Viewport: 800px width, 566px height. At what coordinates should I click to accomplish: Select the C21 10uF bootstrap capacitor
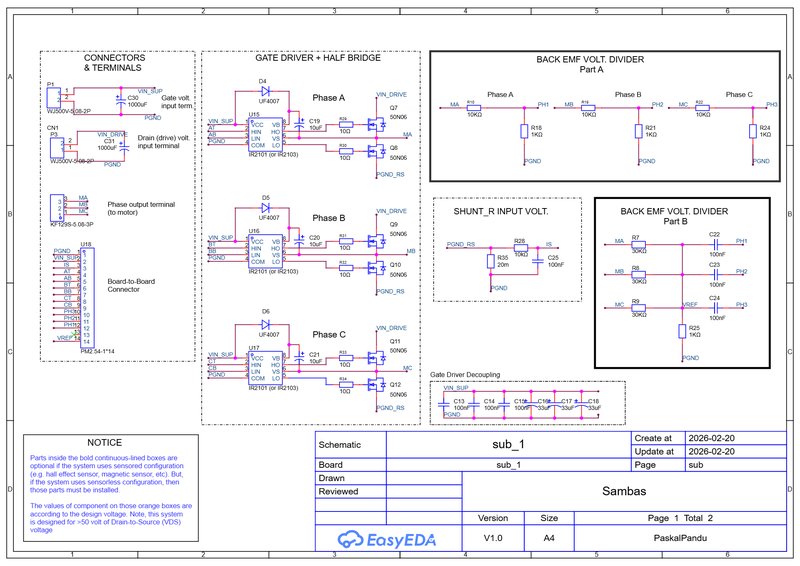click(x=299, y=358)
